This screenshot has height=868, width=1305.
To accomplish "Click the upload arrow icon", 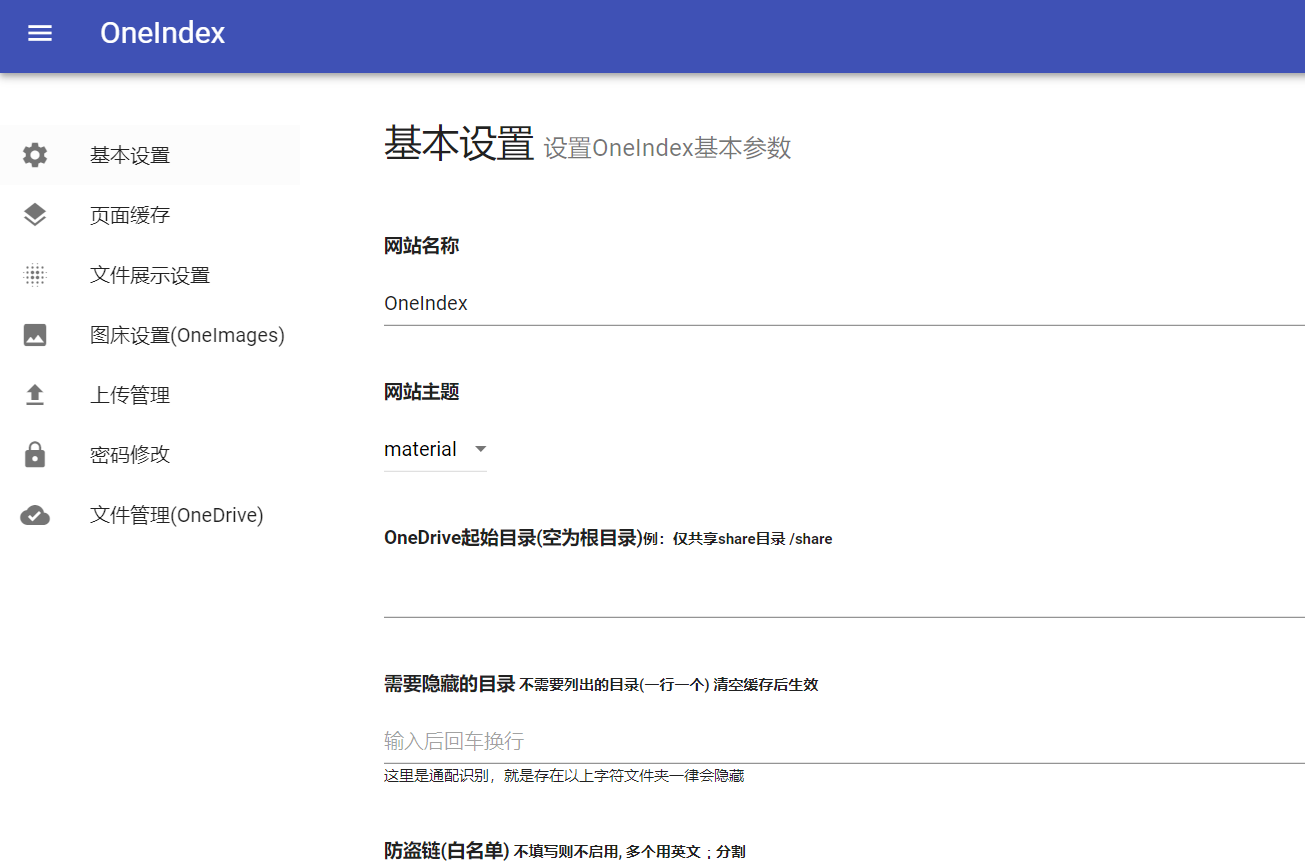I will pyautogui.click(x=35, y=395).
